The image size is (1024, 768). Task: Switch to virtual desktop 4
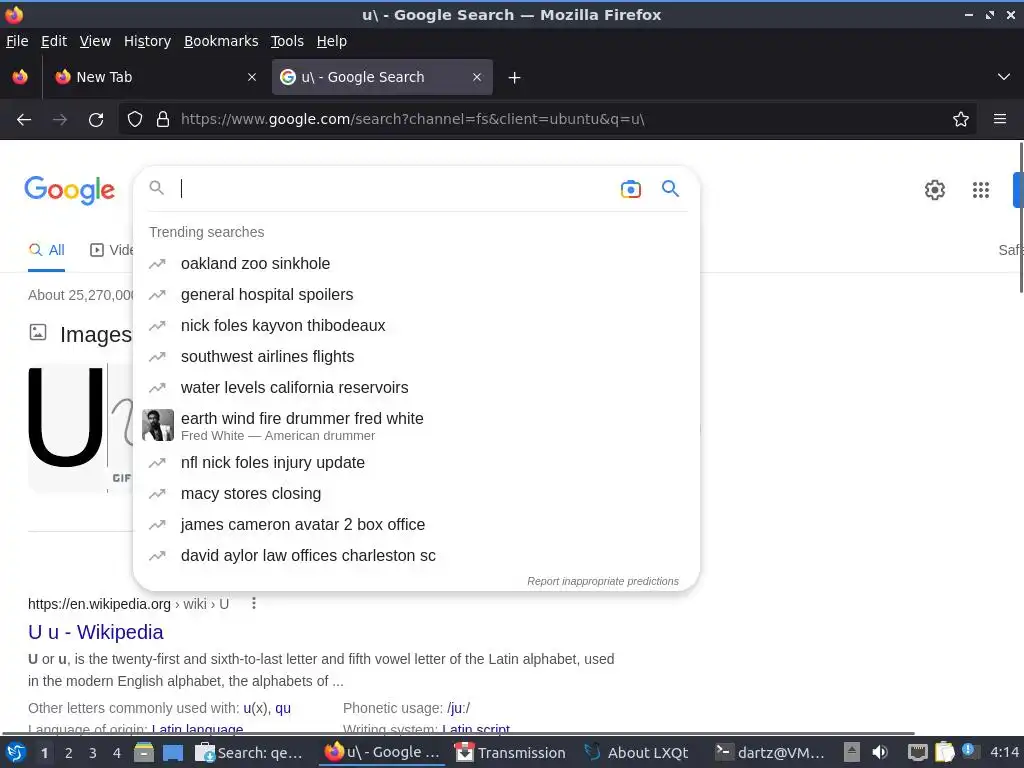click(x=116, y=753)
